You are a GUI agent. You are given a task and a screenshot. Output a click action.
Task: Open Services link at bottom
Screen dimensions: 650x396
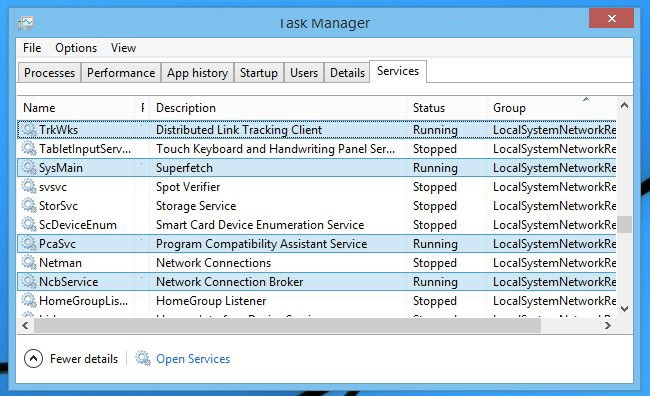[193, 359]
